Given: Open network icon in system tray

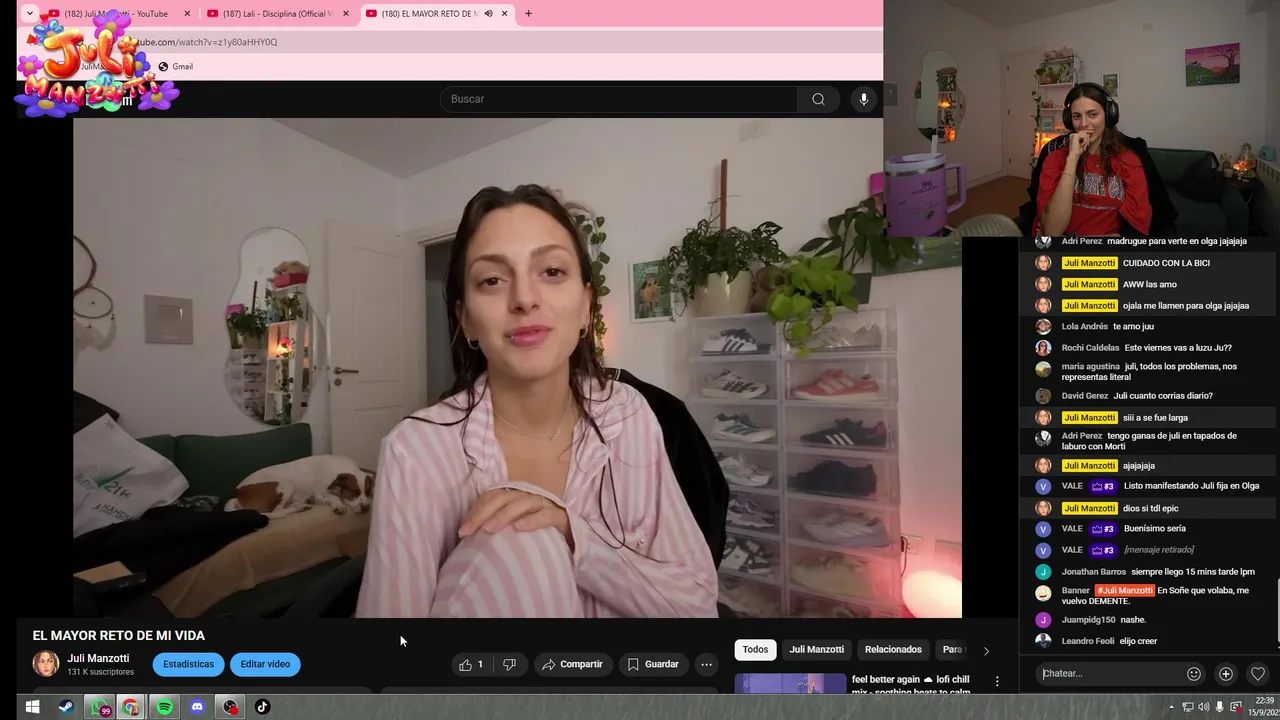Looking at the screenshot, I should click(1188, 707).
